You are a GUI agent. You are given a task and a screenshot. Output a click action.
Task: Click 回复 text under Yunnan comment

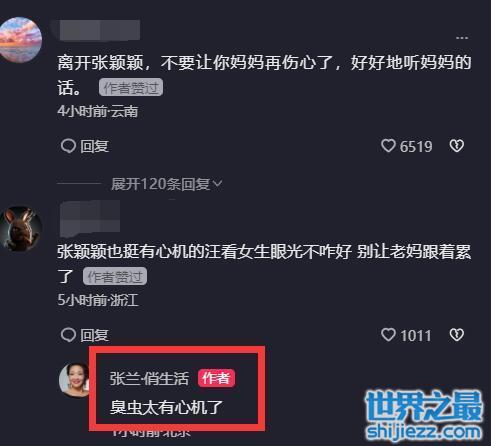tap(95, 146)
